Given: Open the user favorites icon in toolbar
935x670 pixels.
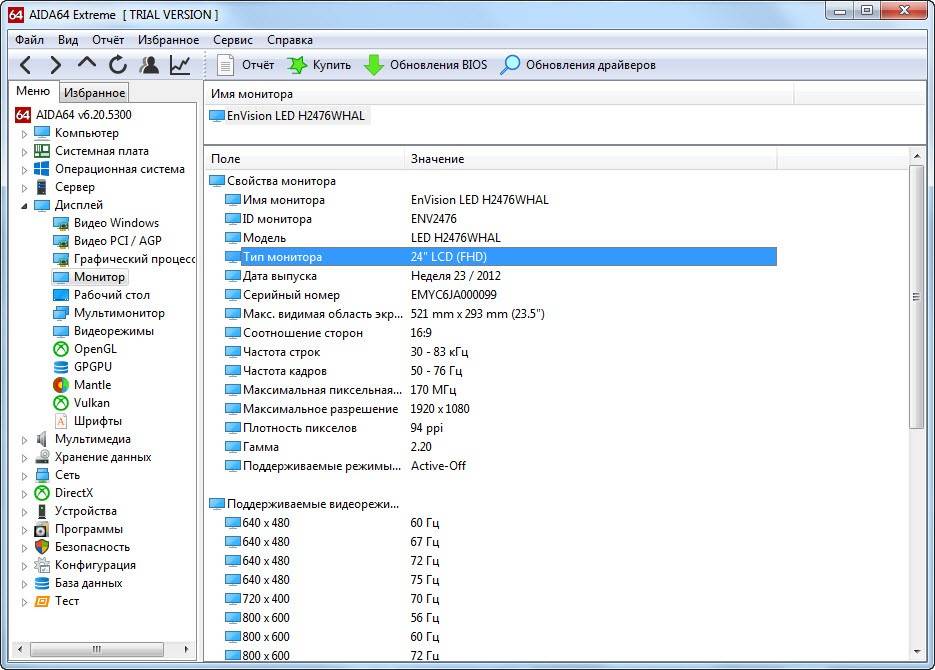Looking at the screenshot, I should [x=149, y=65].
